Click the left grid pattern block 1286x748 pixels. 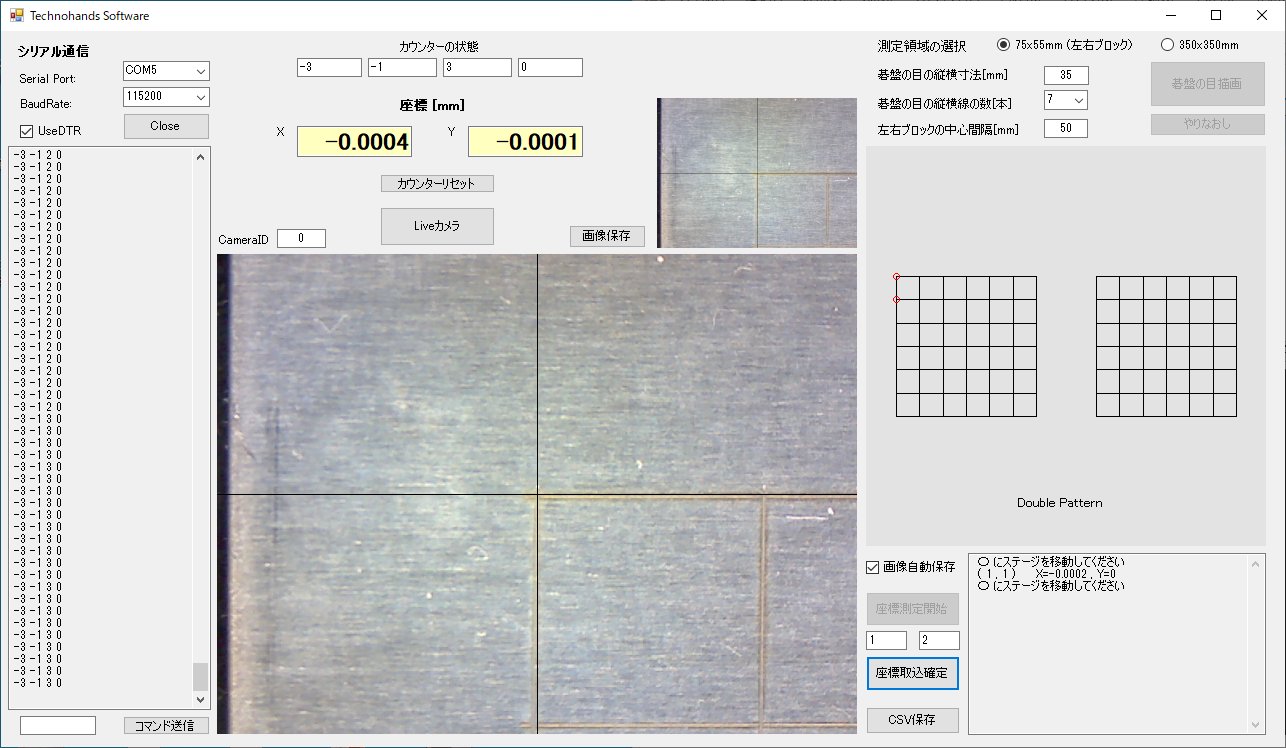coord(966,346)
